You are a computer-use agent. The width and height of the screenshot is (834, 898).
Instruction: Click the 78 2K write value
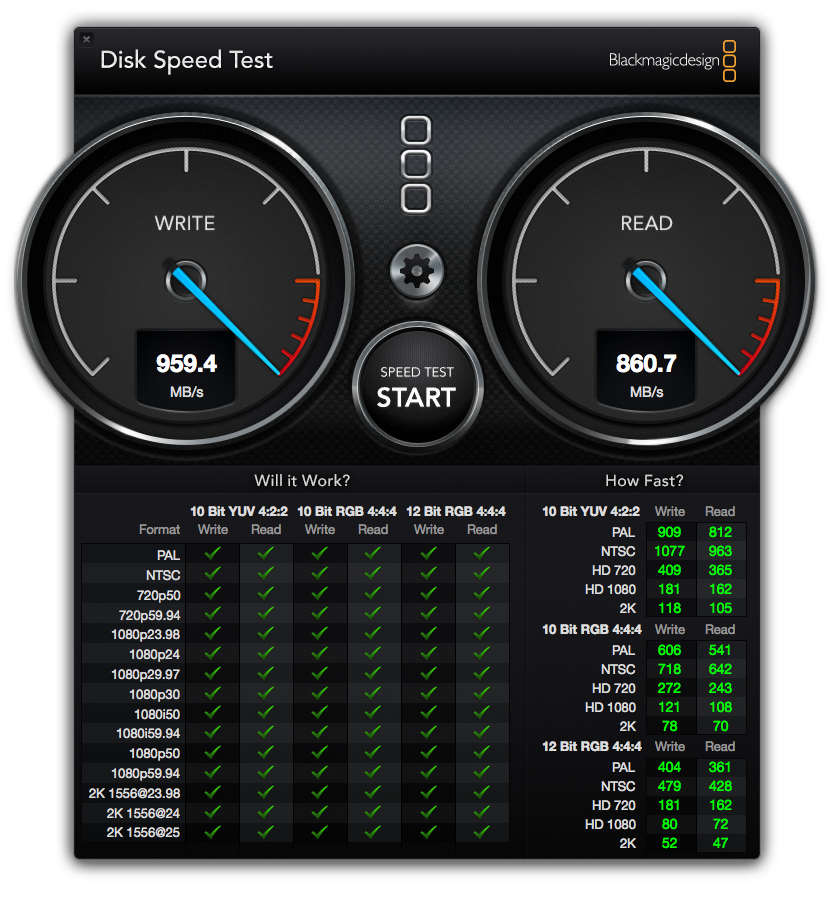tap(670, 726)
